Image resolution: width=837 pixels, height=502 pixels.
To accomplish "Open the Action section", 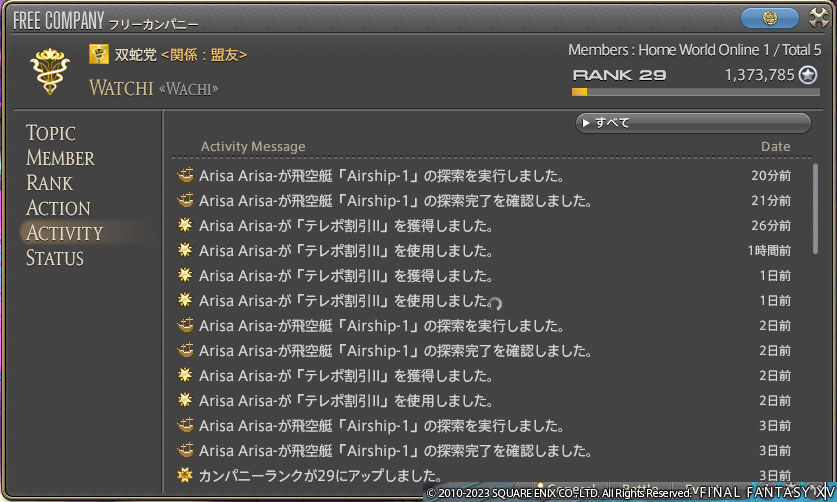I will click(x=58, y=208).
